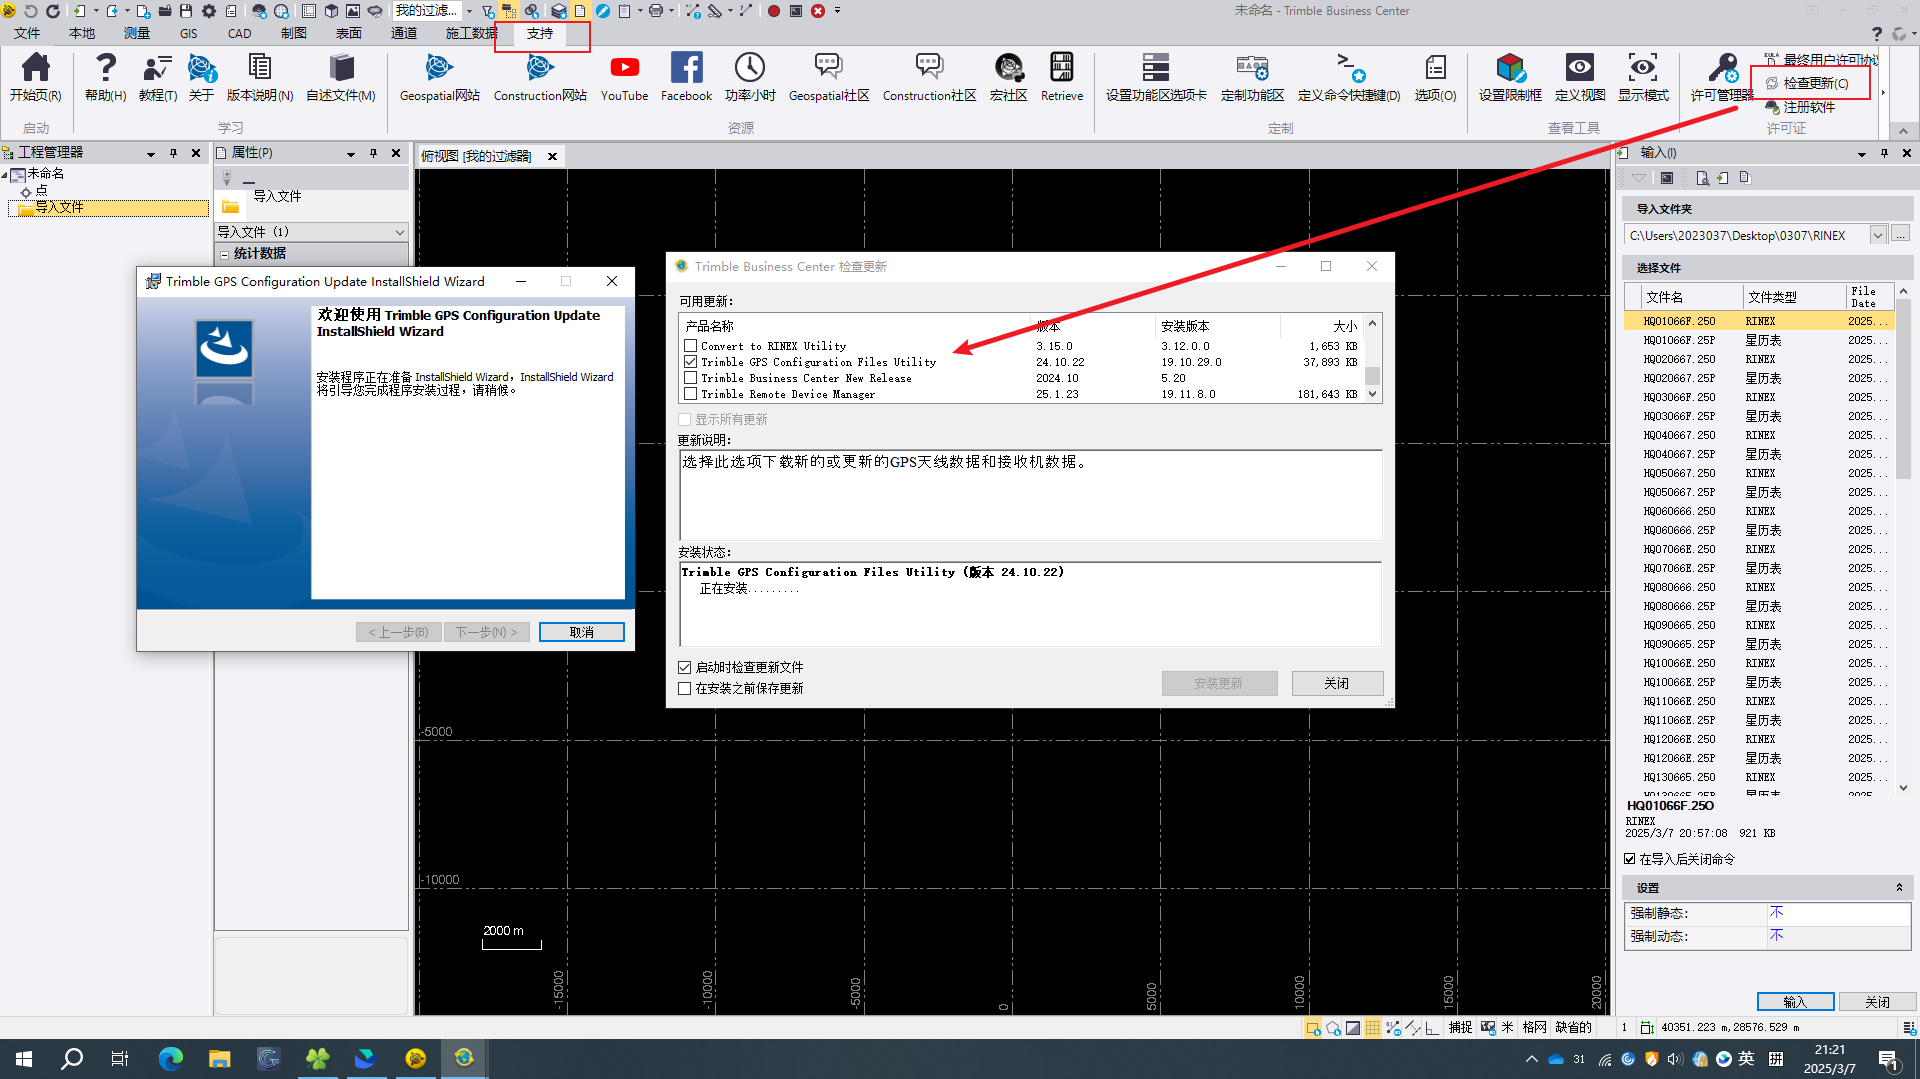This screenshot has height=1079, width=1920.
Task: Click 关闭 button in import panel
Action: [1877, 1002]
